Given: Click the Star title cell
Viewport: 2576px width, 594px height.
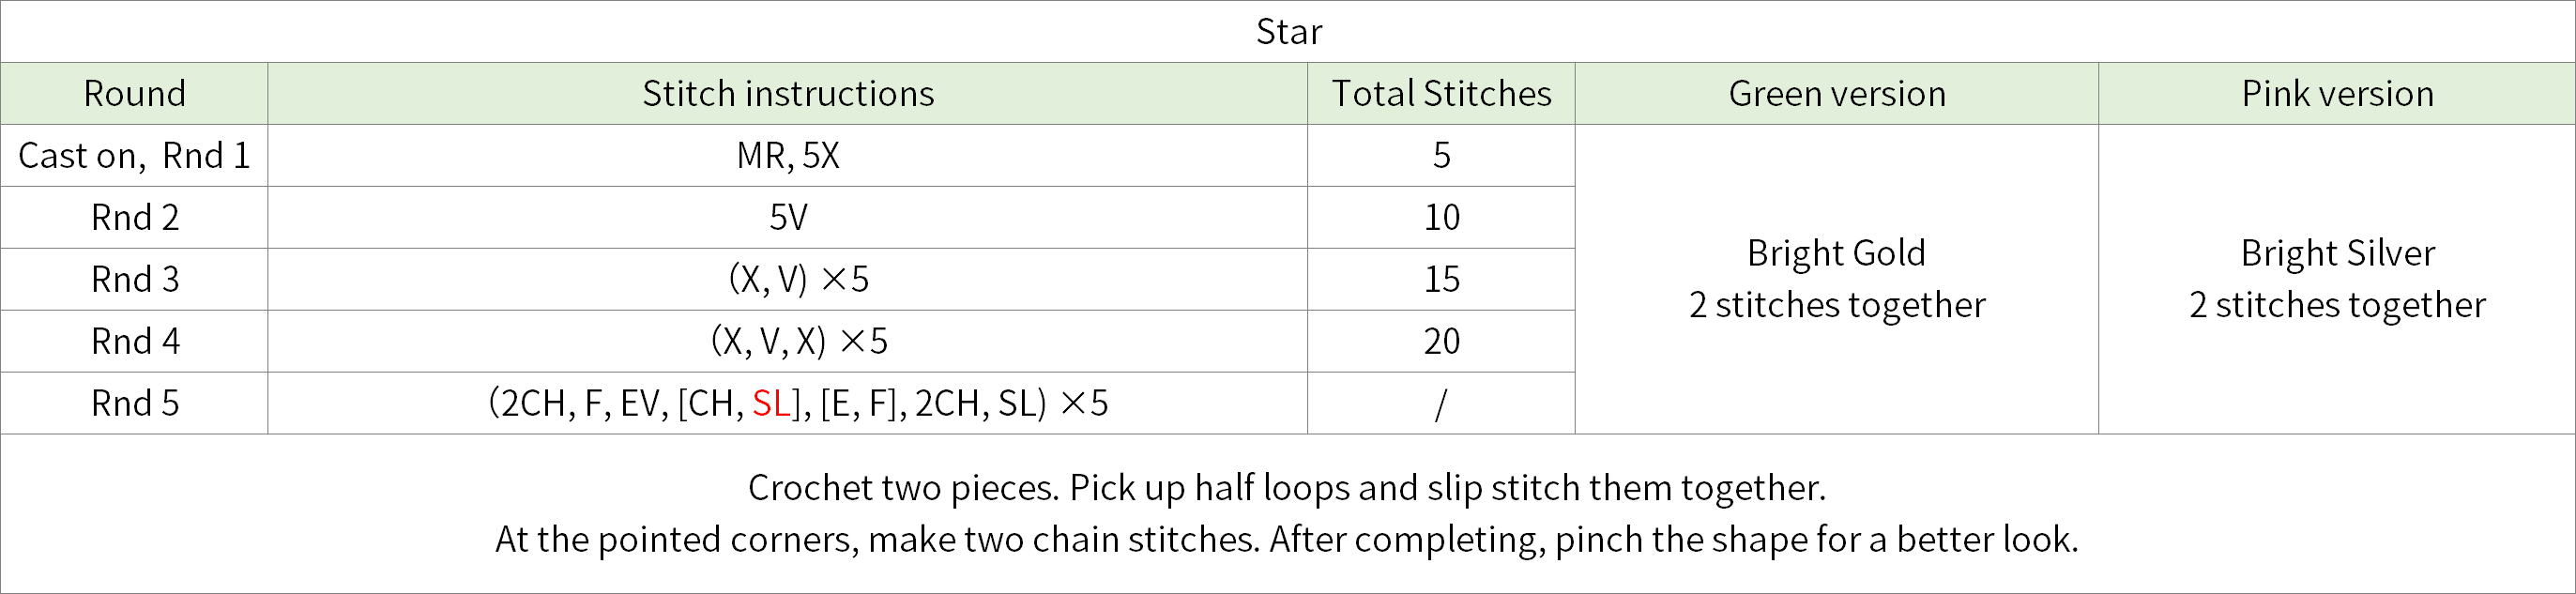Looking at the screenshot, I should tap(1288, 32).
